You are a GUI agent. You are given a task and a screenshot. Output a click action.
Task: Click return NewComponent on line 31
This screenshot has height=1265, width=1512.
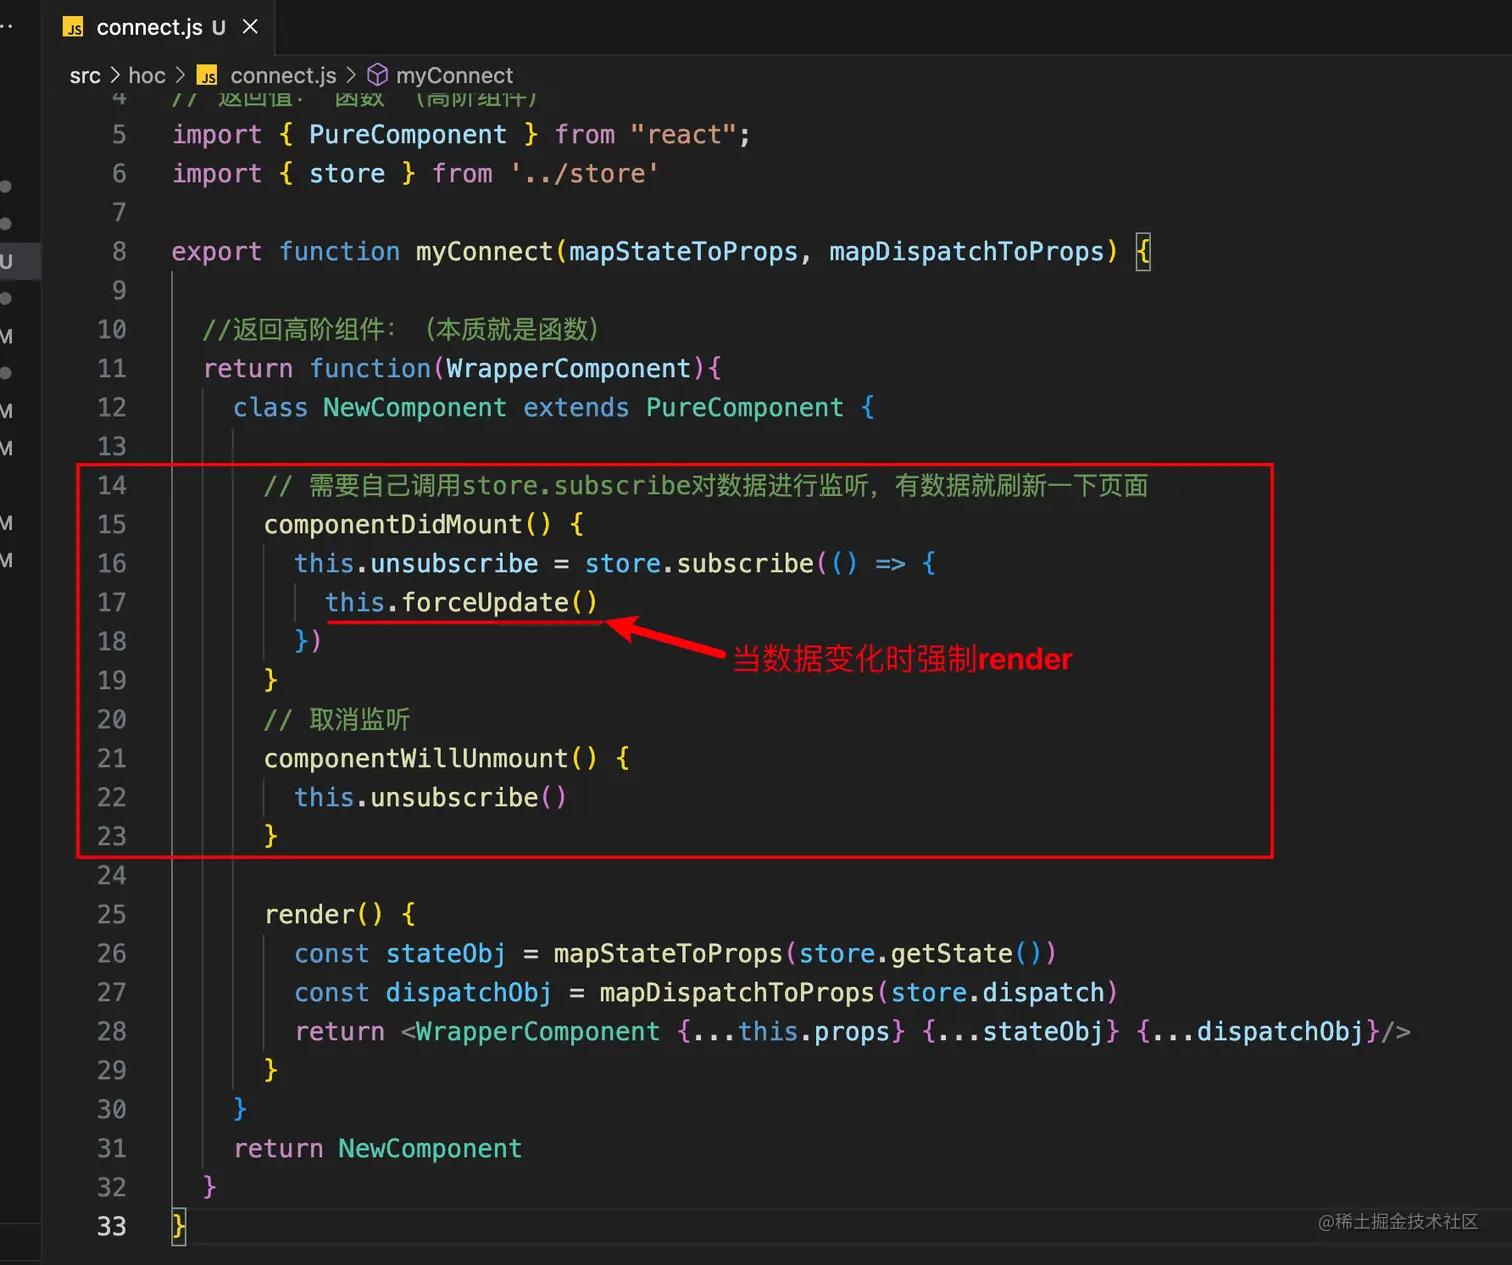(x=378, y=1148)
